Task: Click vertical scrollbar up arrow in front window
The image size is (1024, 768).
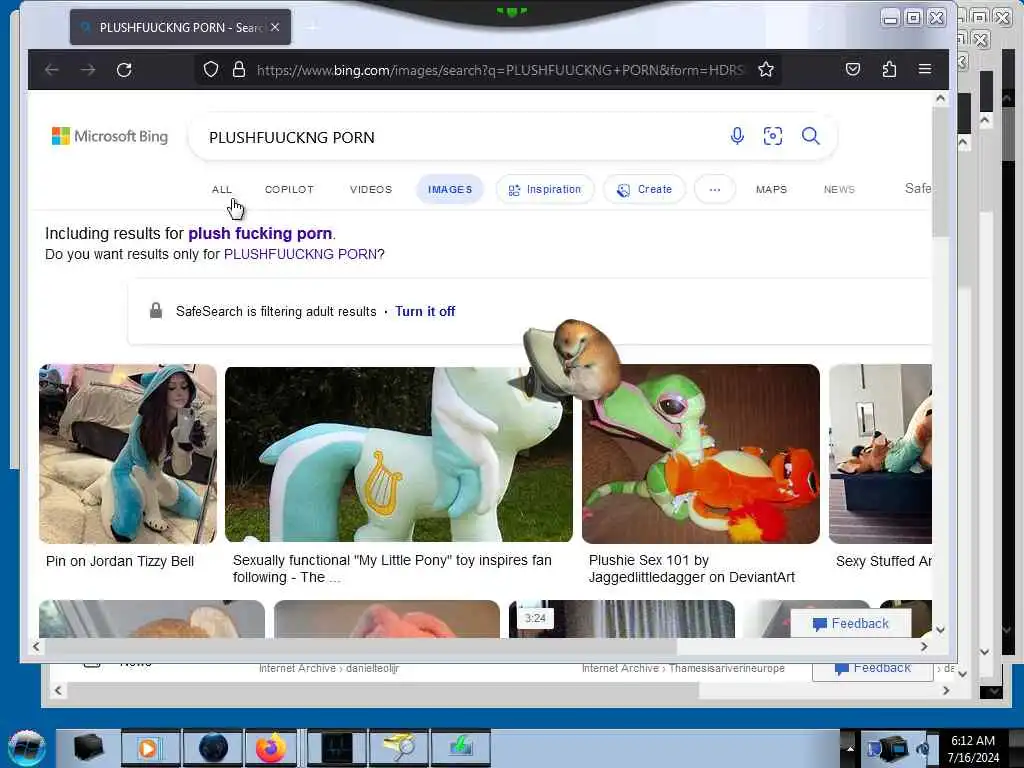Action: pos(940,99)
